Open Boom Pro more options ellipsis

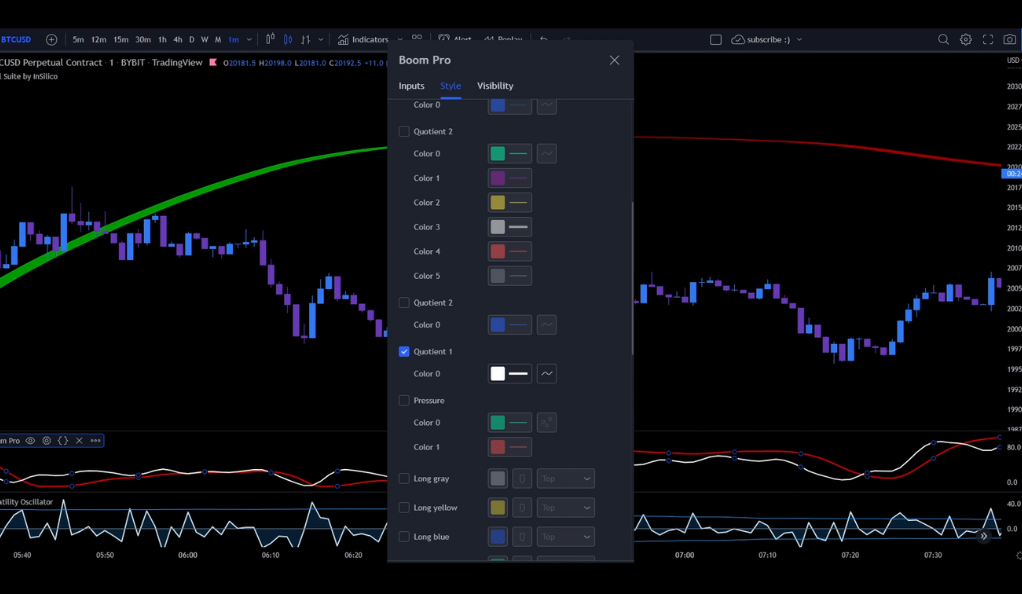95,440
